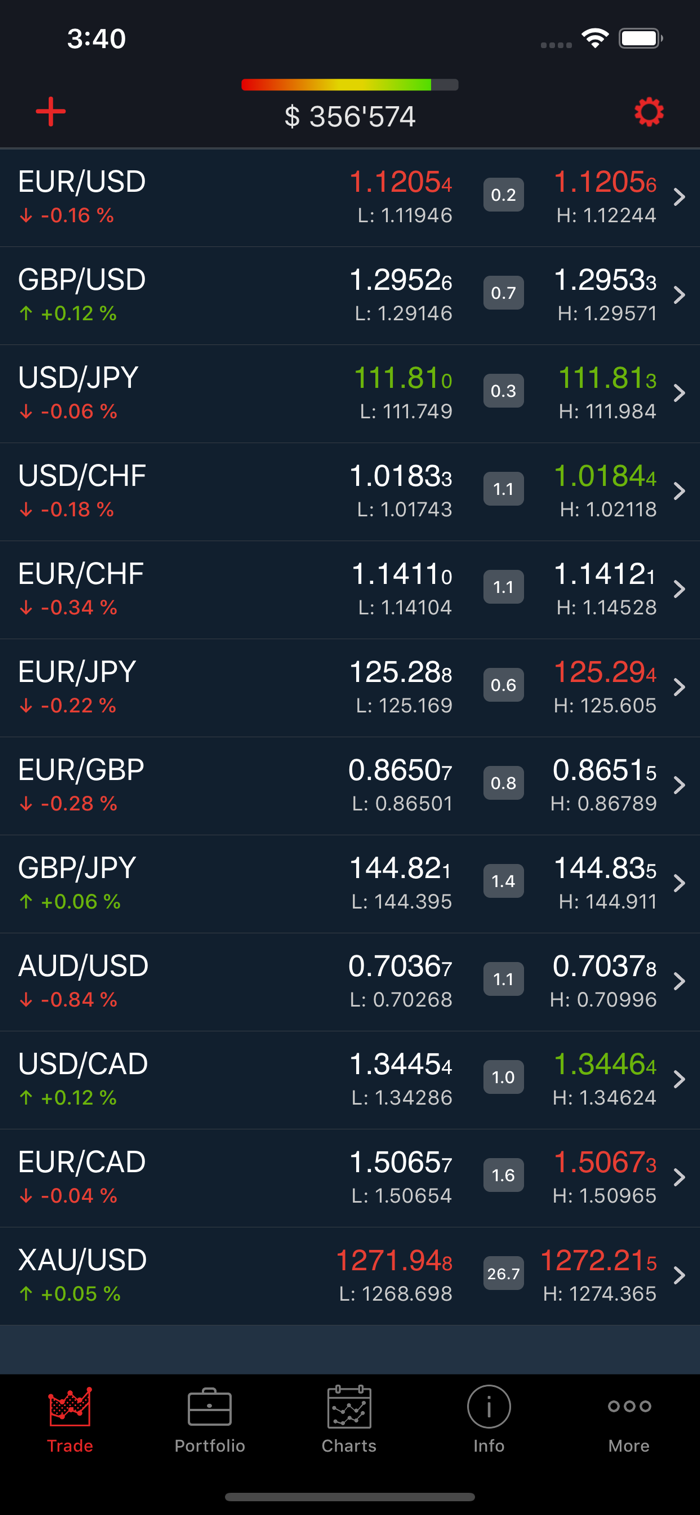This screenshot has height=1515, width=700.
Task: Expand EUR/USD row with chevron
Action: [x=680, y=197]
